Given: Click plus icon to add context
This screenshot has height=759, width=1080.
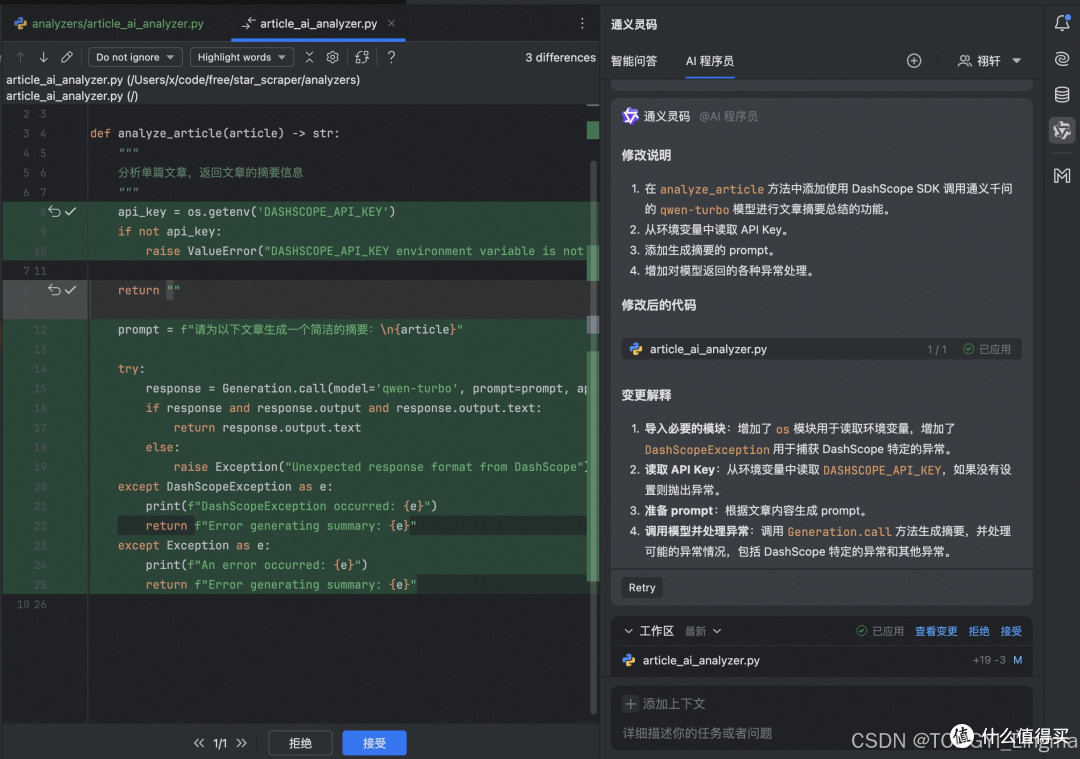Looking at the screenshot, I should point(630,704).
